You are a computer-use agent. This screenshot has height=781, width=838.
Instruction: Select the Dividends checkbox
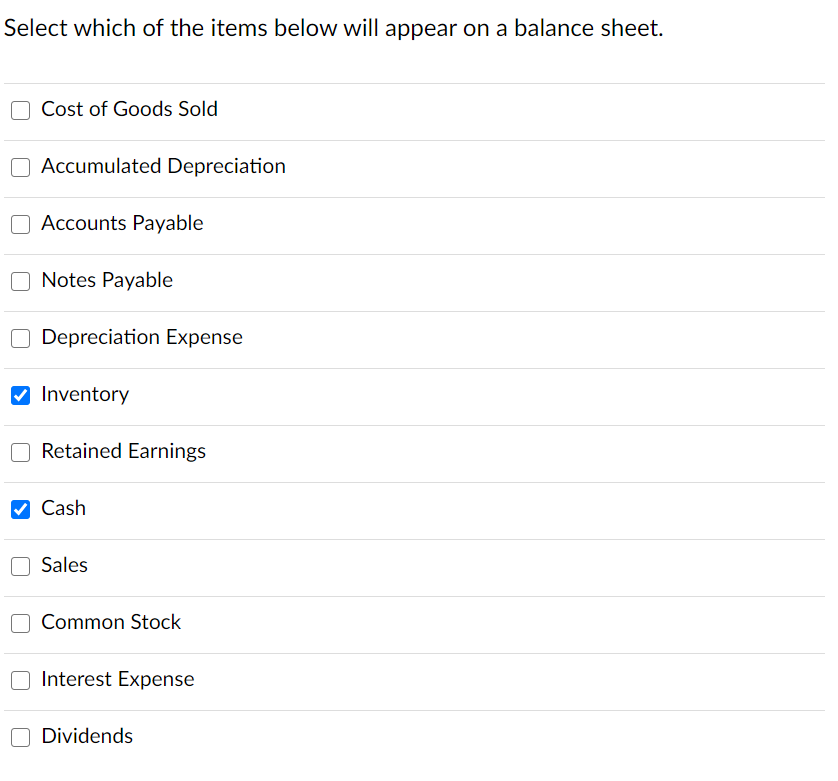coord(20,737)
